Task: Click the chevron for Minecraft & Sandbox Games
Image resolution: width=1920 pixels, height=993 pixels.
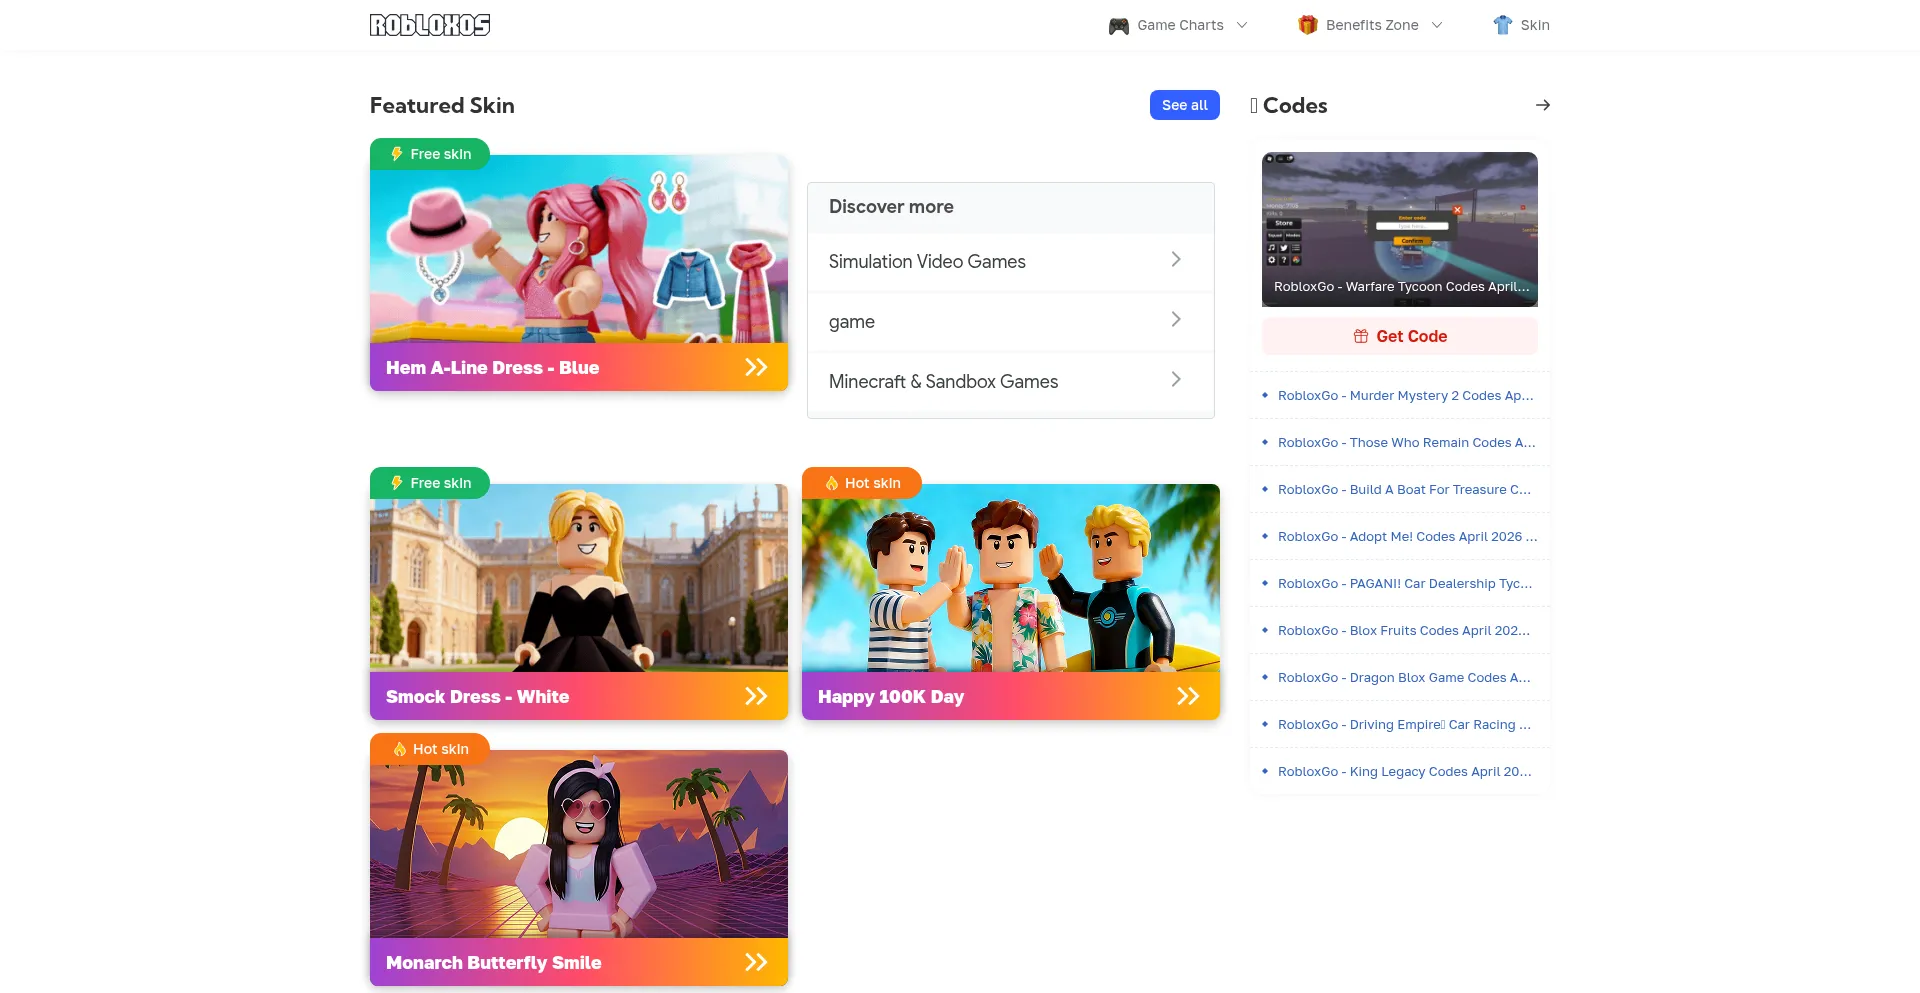Action: point(1176,379)
